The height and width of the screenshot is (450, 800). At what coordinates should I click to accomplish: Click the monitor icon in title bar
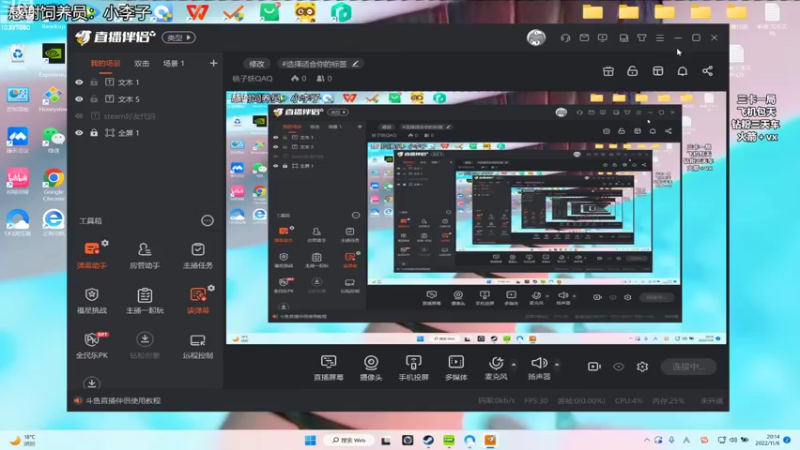(x=603, y=38)
